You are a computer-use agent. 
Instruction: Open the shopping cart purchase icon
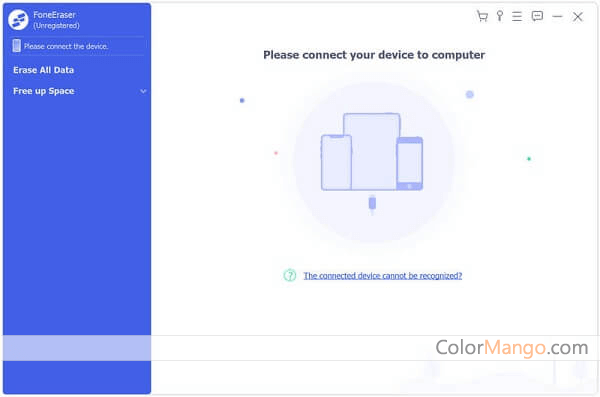(482, 16)
